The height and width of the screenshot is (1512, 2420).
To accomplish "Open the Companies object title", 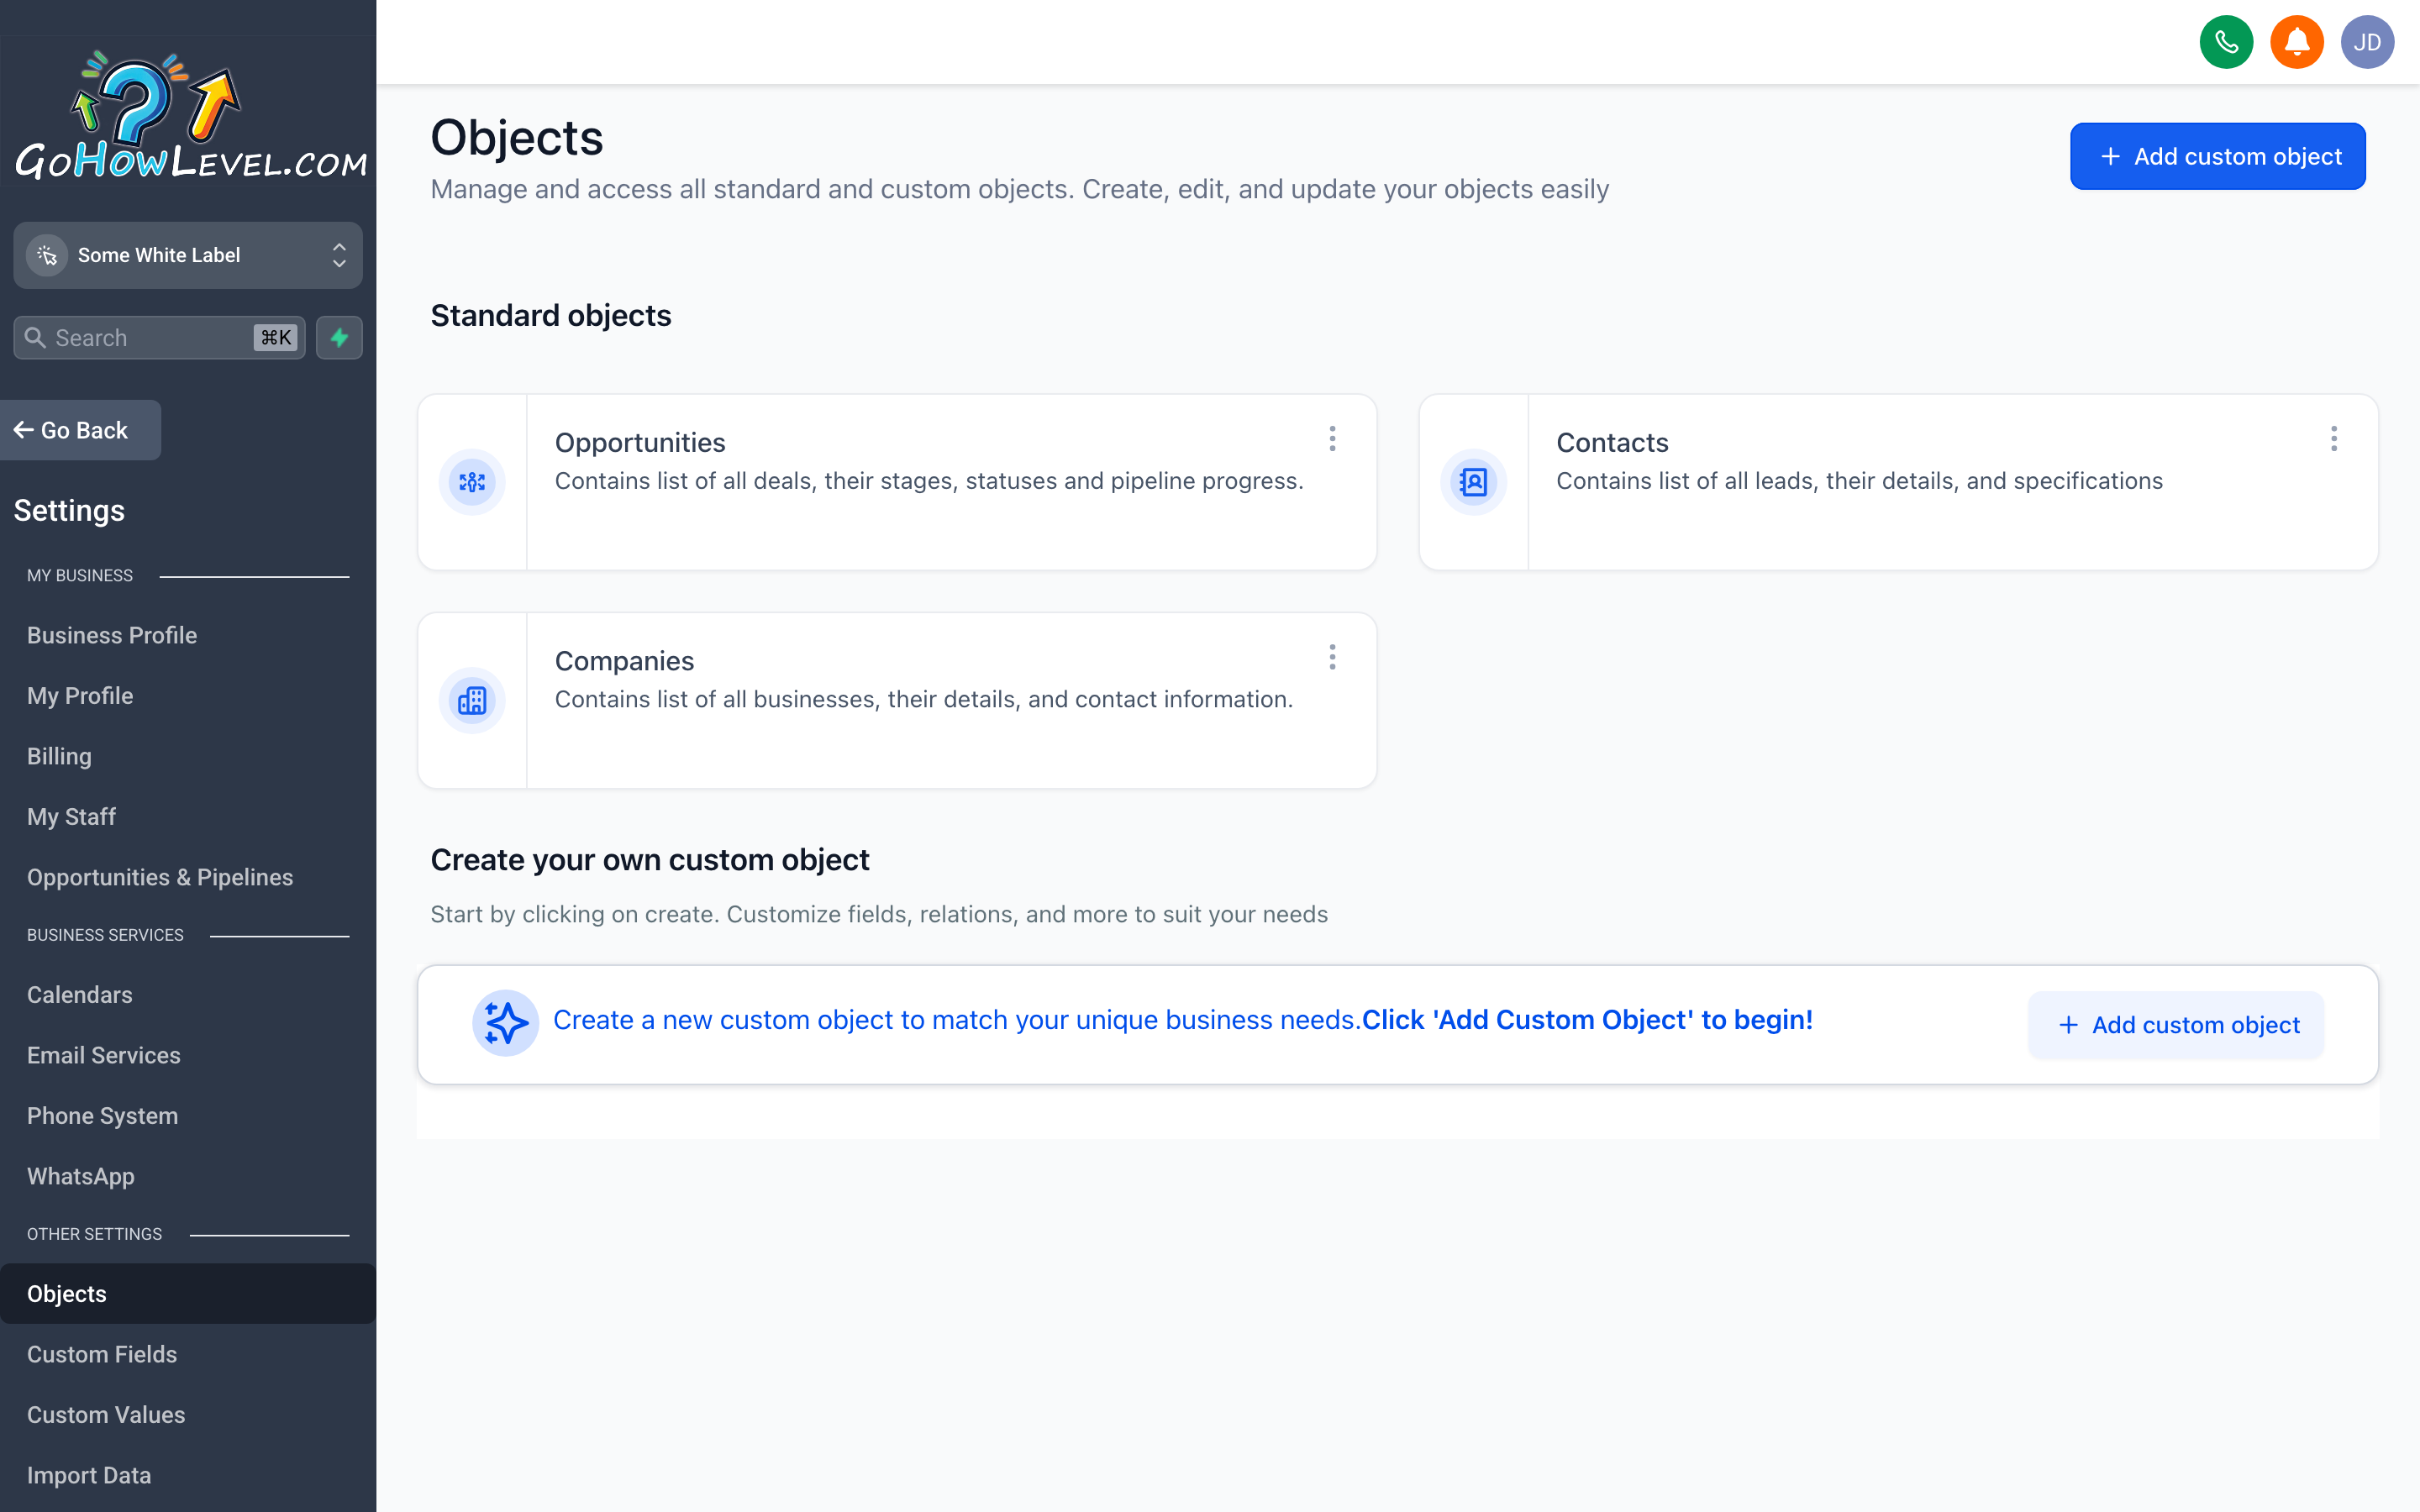I will pos(624,661).
